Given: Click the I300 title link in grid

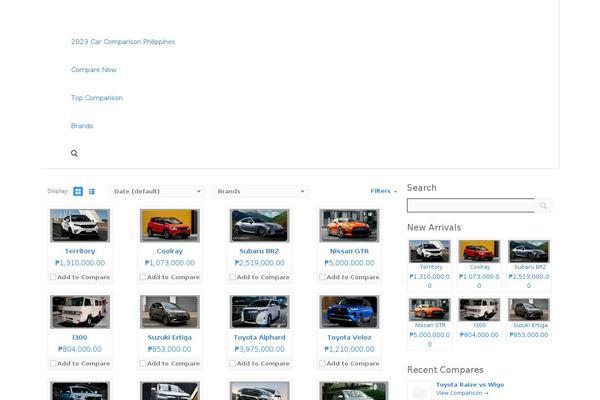Looking at the screenshot, I should point(80,337).
